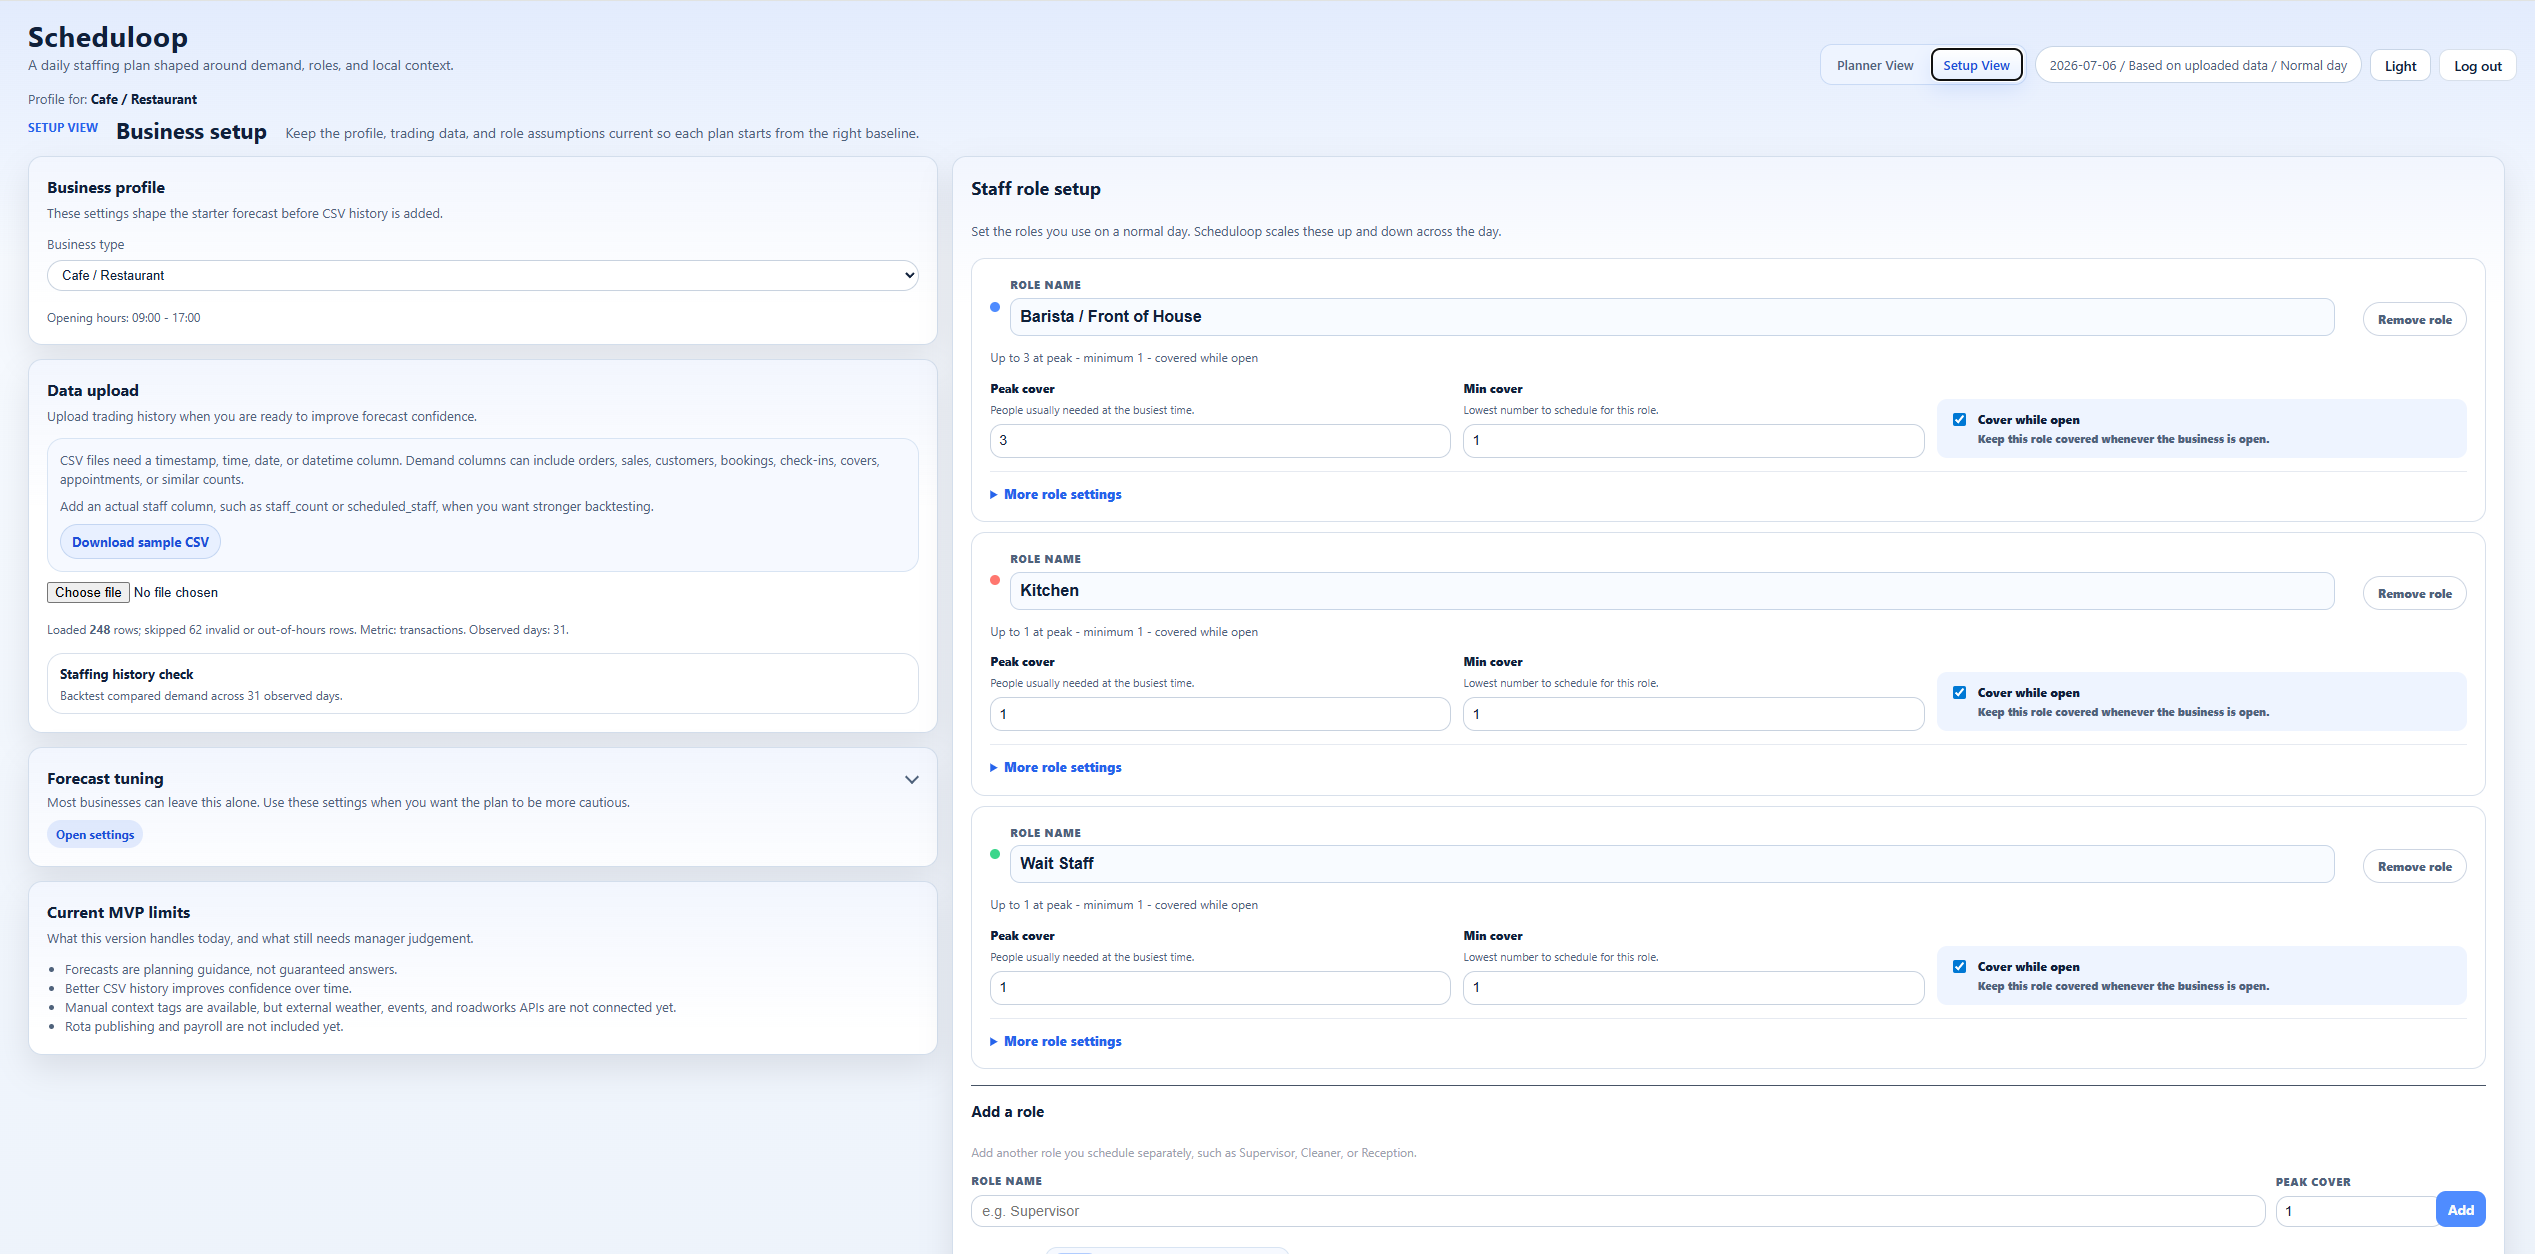Viewport: 2535px width, 1254px height.
Task: Click the Log out button
Action: [x=2477, y=66]
